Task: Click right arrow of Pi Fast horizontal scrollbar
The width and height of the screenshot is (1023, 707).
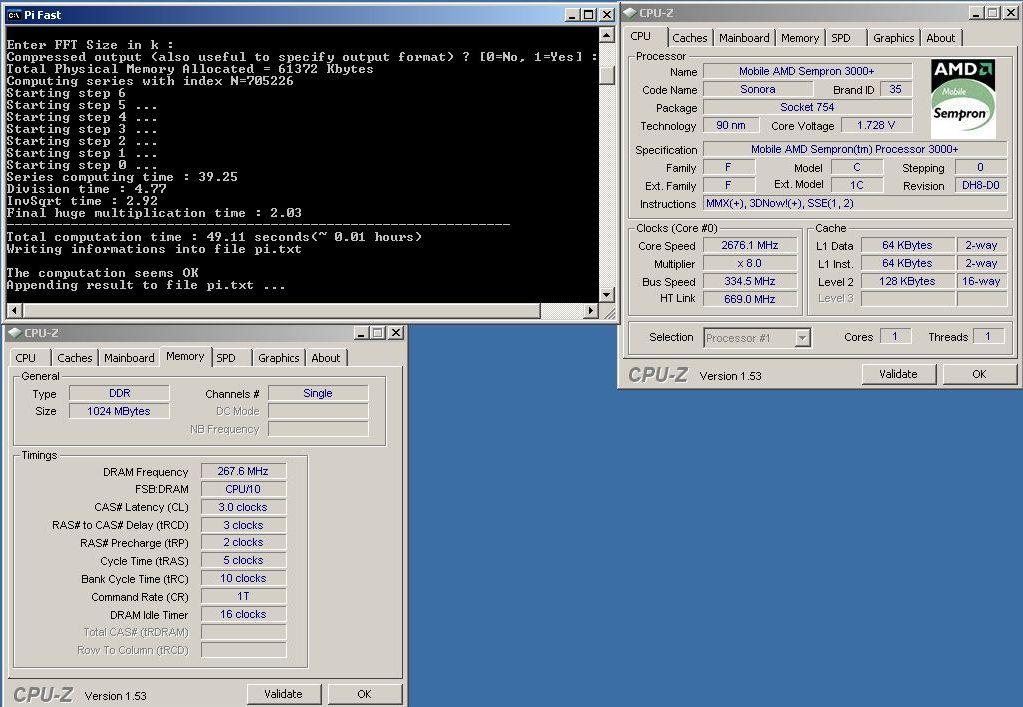Action: coord(591,310)
